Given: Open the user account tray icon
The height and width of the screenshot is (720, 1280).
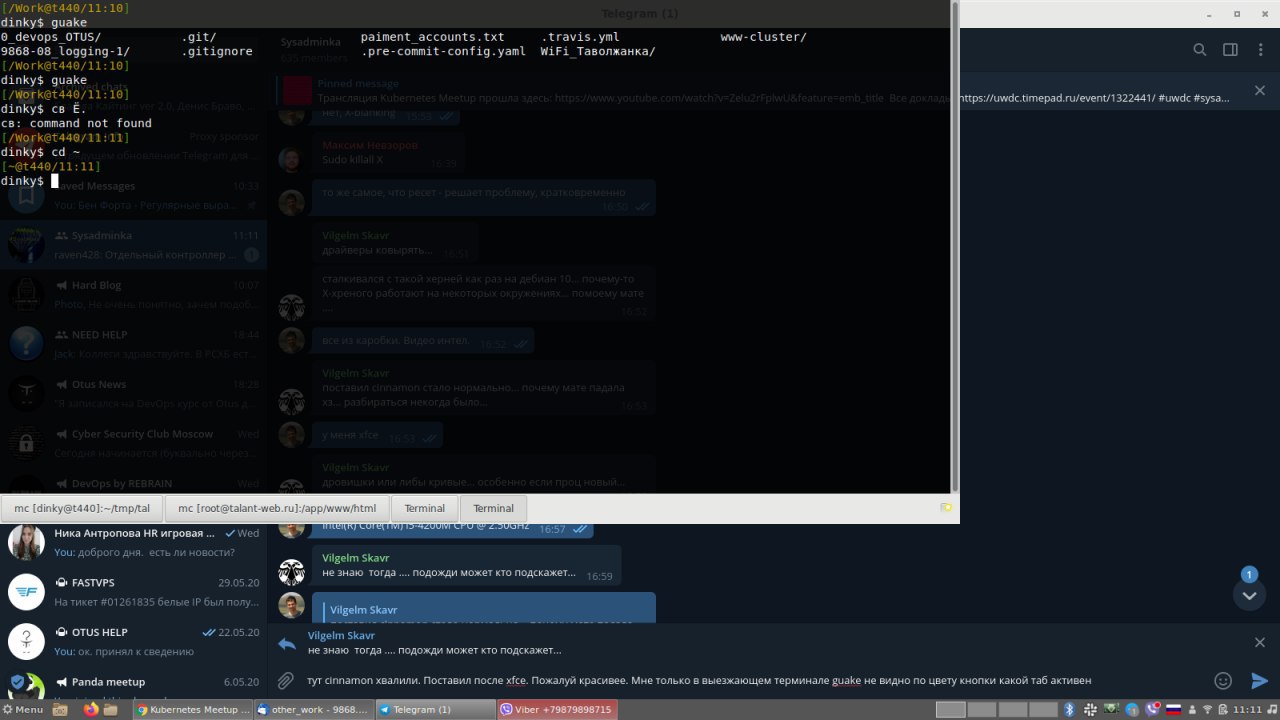Looking at the screenshot, I should pos(1192,709).
